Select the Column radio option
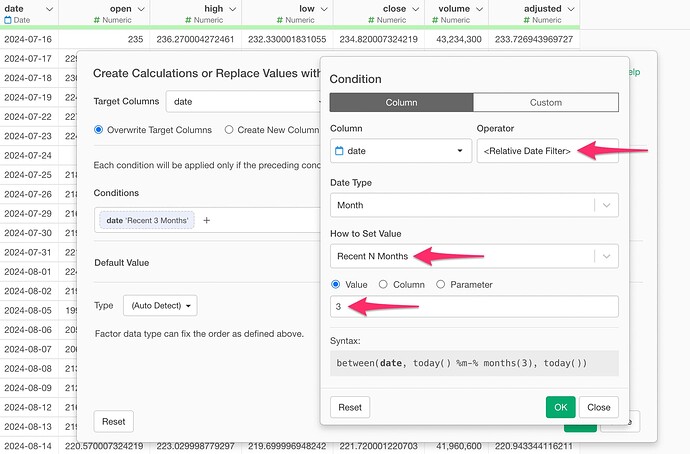 click(x=383, y=285)
